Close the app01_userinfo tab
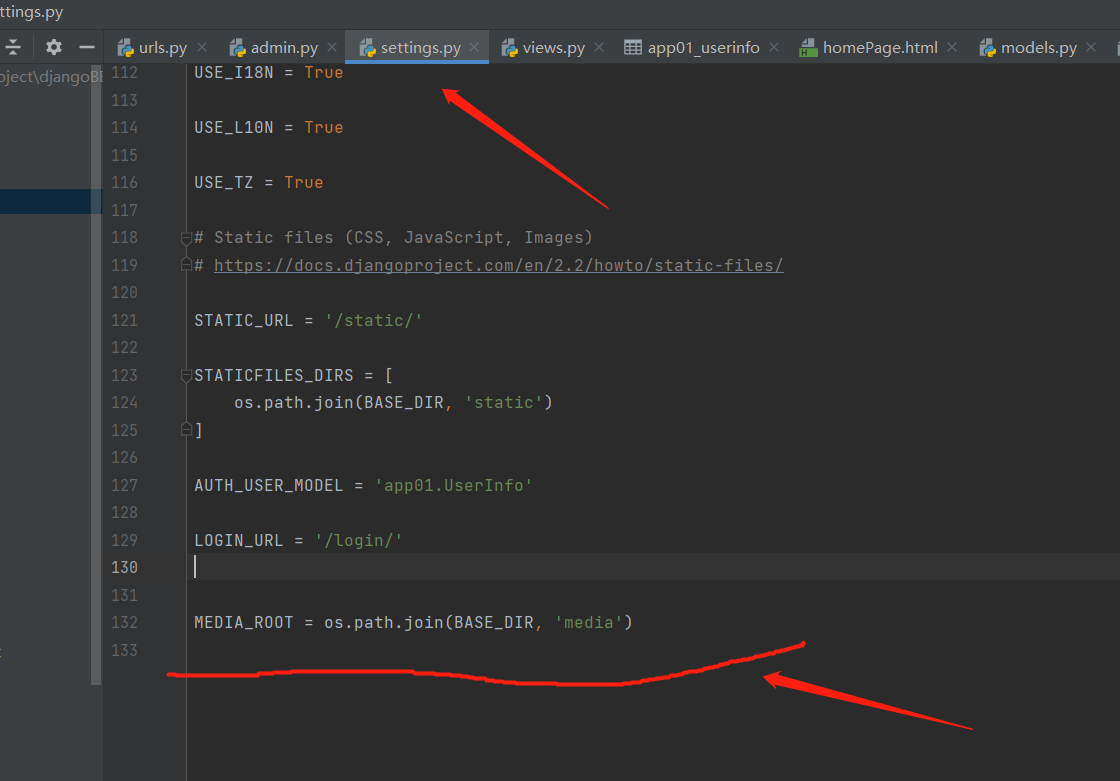Viewport: 1120px width, 781px height. 774,47
